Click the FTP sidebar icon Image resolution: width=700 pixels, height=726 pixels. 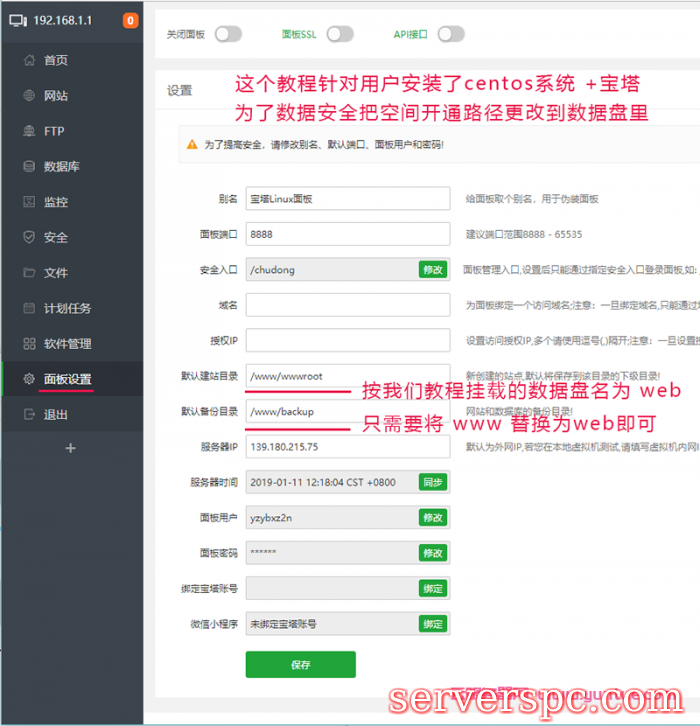pyautogui.click(x=28, y=131)
